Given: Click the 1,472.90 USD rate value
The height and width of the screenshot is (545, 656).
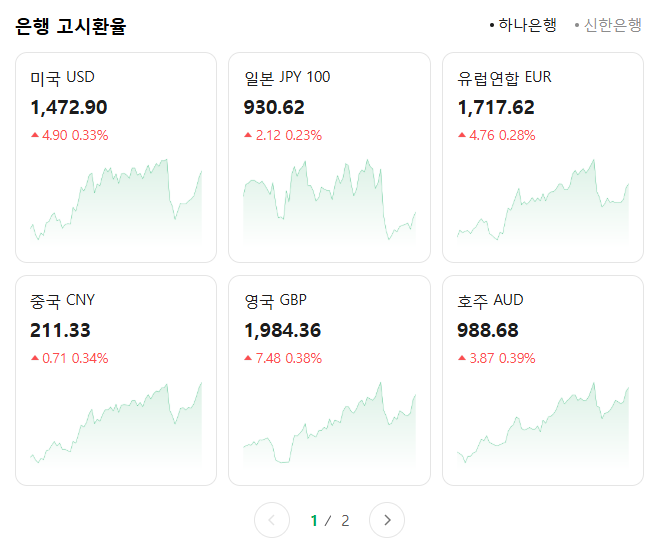Looking at the screenshot, I should point(69,108).
